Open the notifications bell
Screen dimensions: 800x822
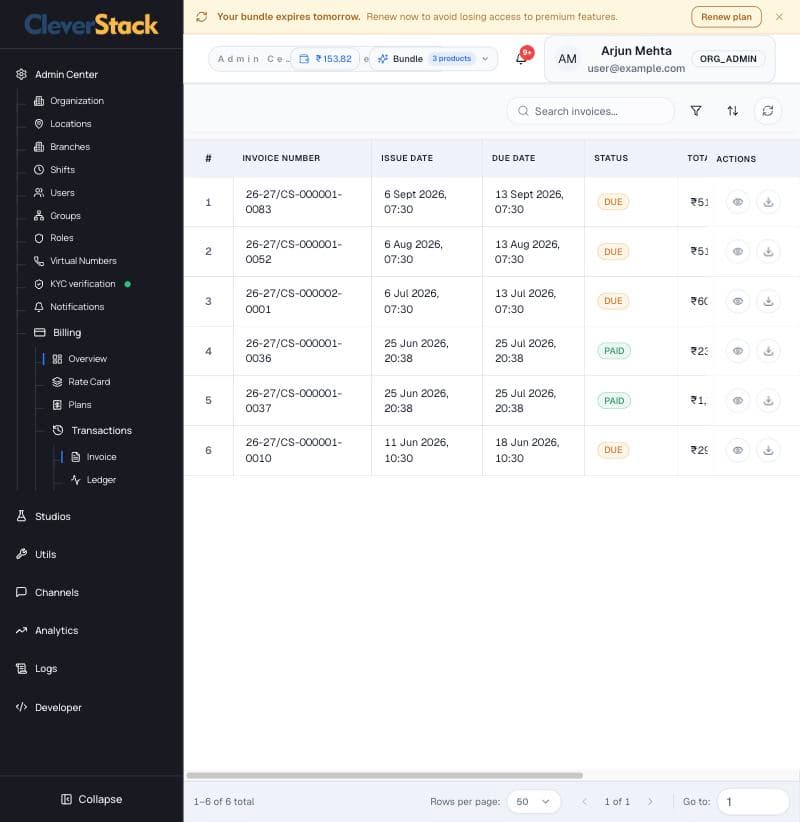(521, 58)
